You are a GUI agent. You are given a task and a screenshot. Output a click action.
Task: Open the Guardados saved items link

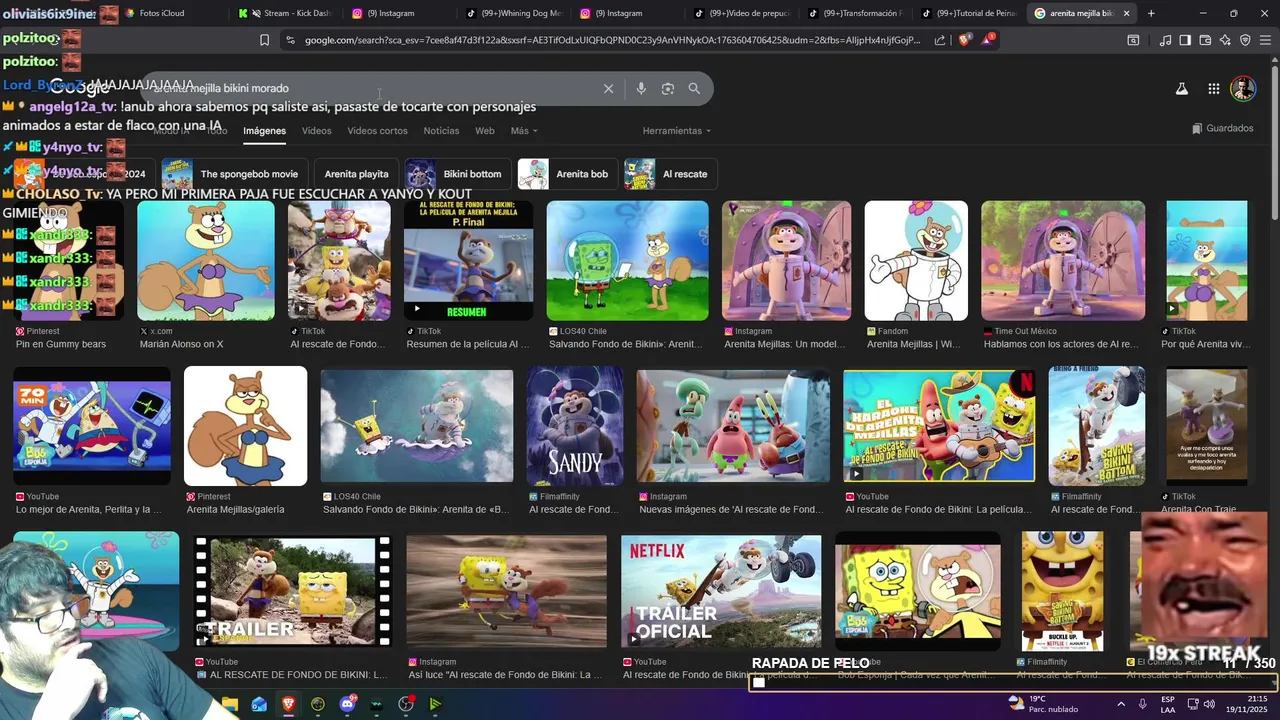(x=1222, y=128)
